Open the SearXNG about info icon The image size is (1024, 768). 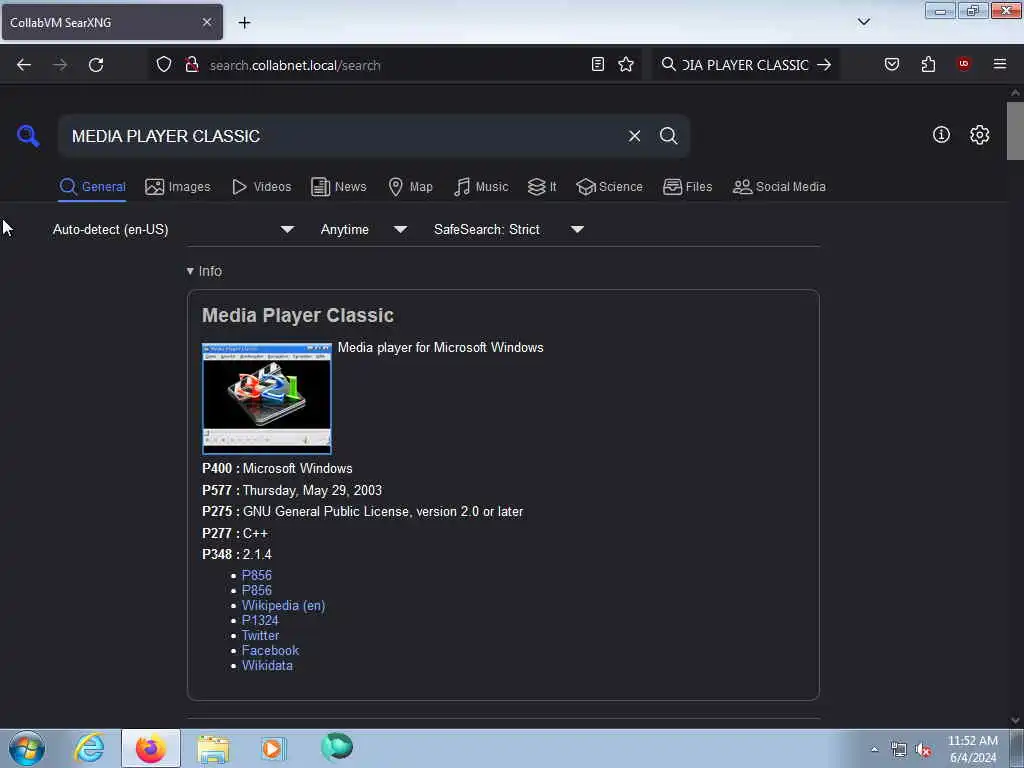(941, 135)
